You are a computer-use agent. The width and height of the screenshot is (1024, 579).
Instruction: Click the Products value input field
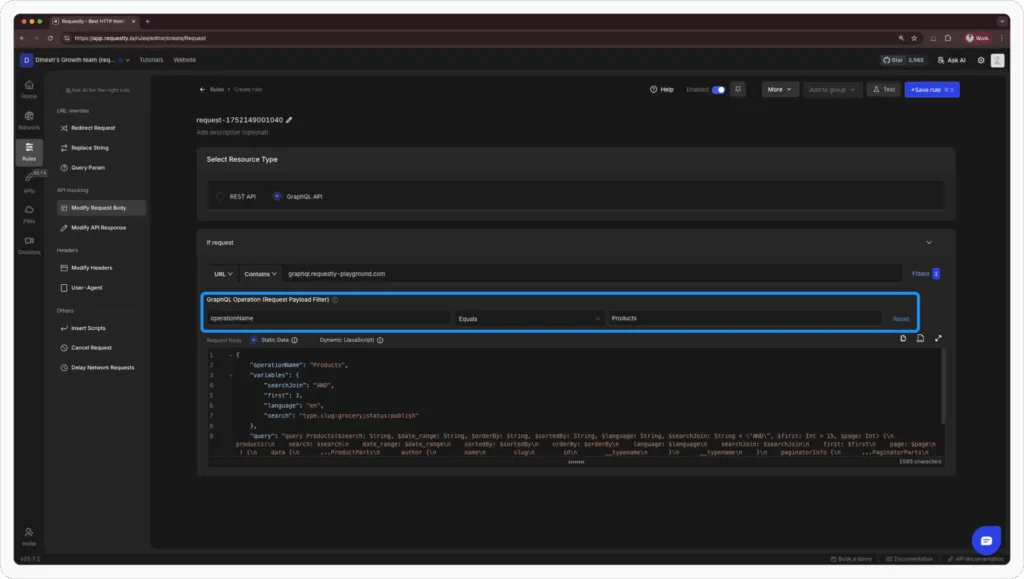pos(744,319)
